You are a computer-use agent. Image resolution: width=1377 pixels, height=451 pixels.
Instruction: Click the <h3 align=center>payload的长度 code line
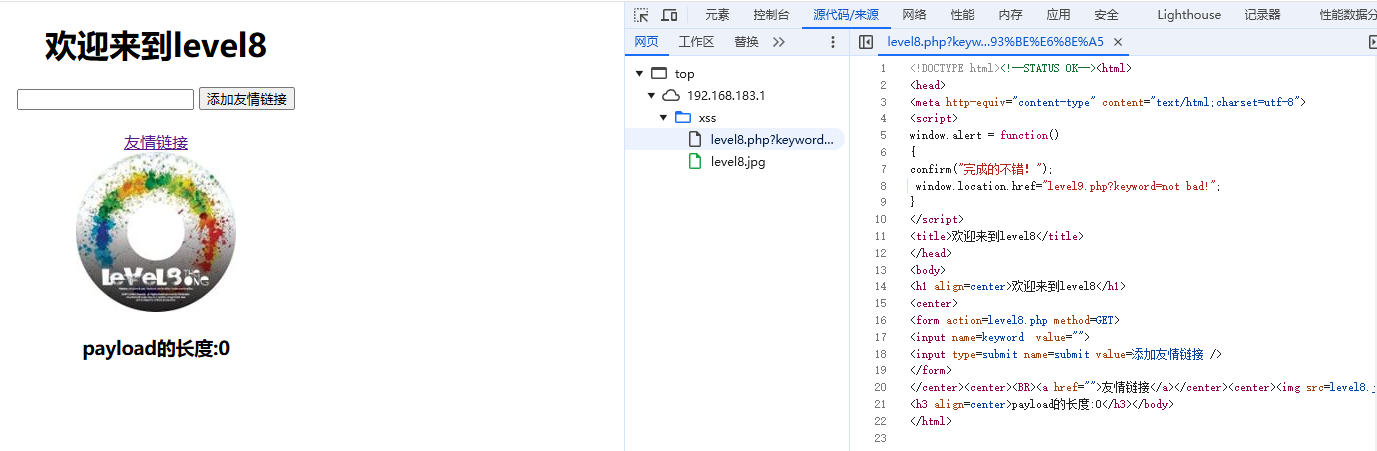[1041, 404]
